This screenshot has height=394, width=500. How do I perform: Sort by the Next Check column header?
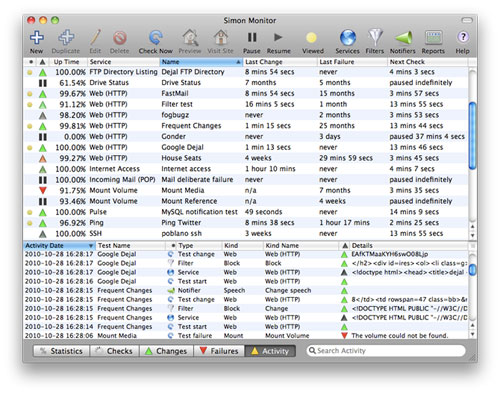pos(427,62)
